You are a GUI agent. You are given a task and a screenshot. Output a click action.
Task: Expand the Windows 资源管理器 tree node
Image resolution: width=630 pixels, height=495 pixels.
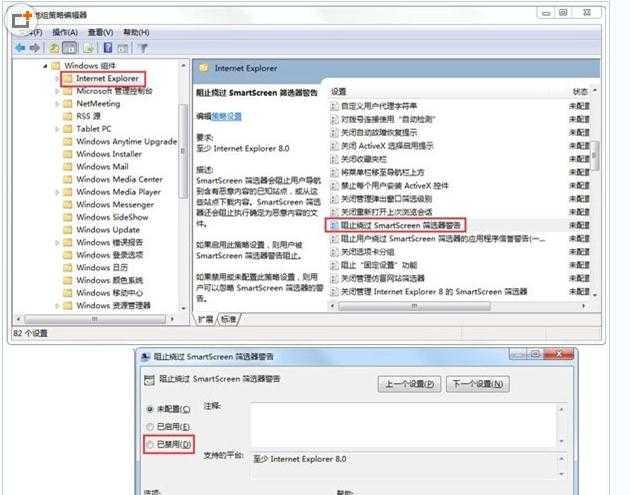pos(57,306)
